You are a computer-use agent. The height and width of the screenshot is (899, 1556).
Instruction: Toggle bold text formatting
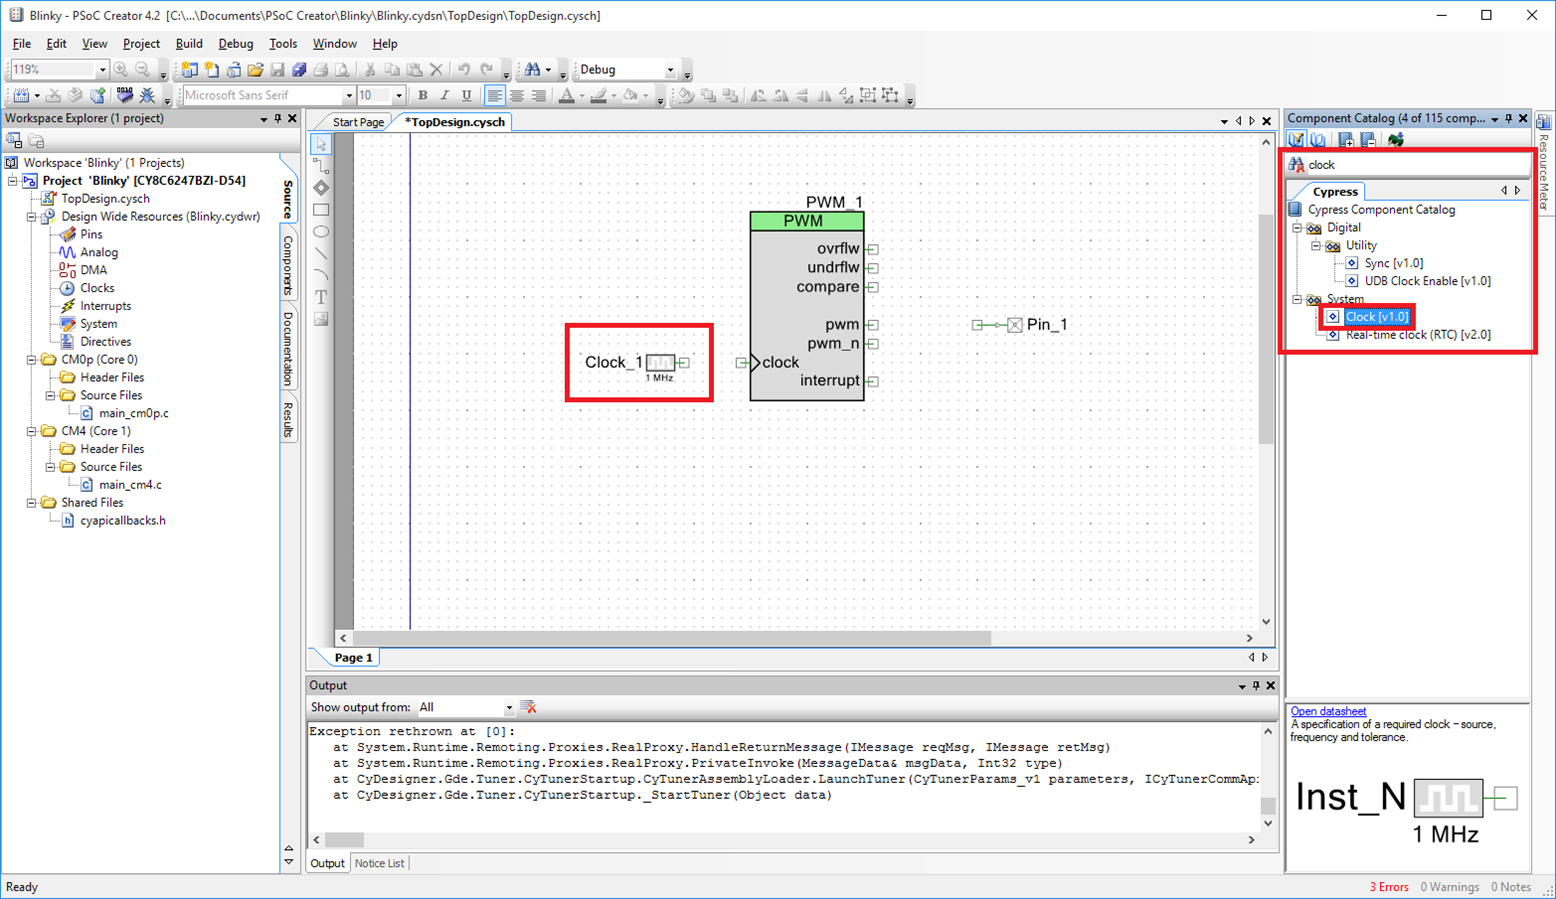pyautogui.click(x=423, y=96)
